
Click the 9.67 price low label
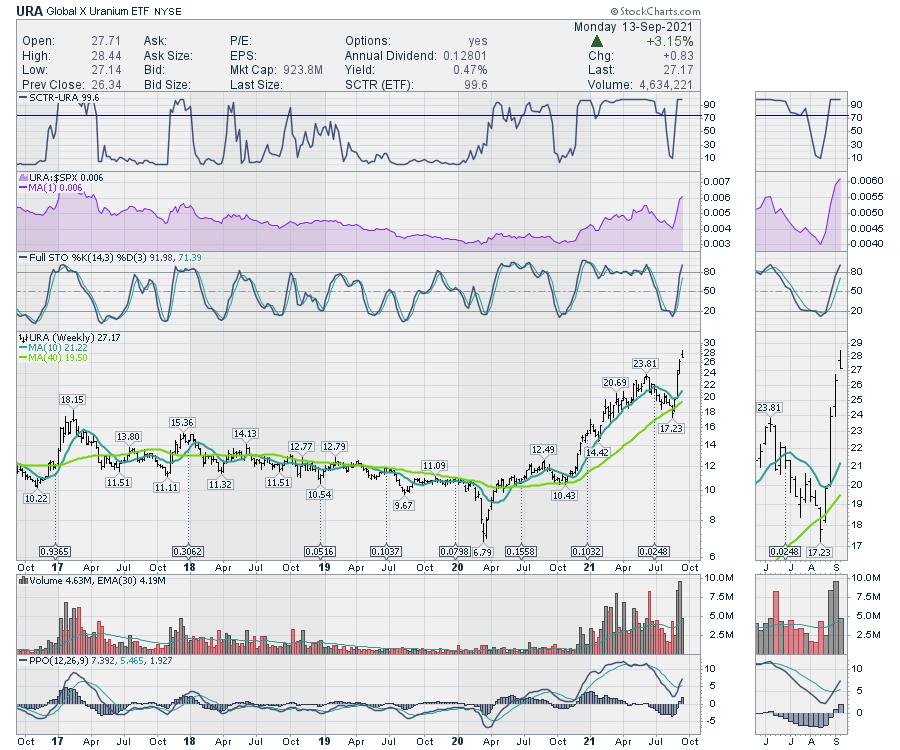click(404, 506)
